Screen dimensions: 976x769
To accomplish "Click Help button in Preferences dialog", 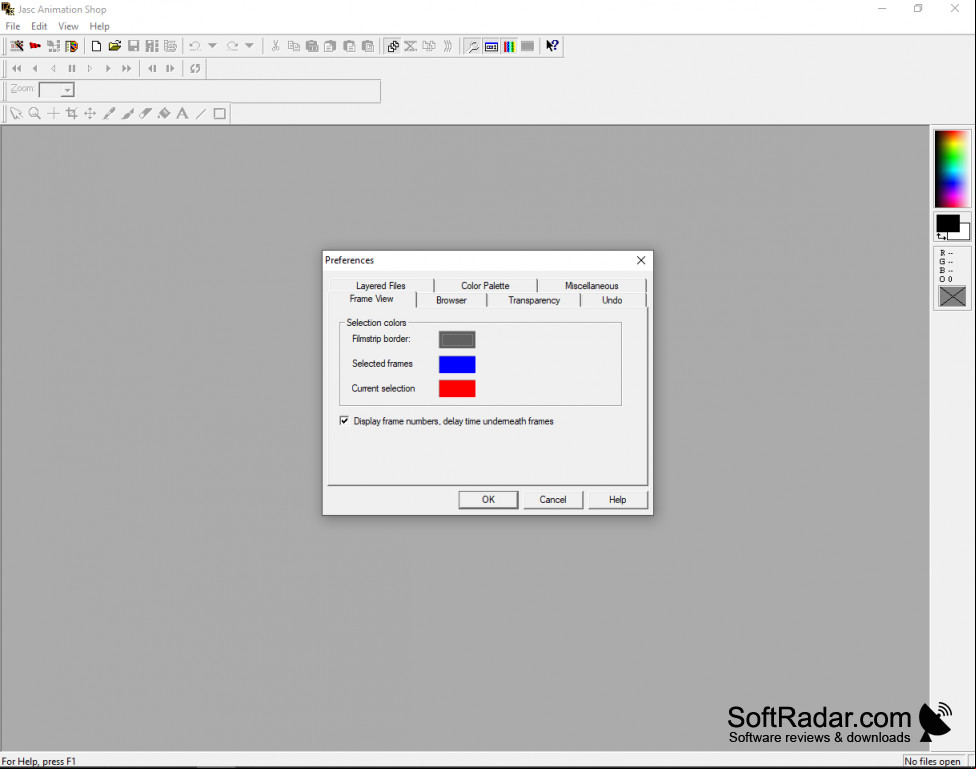I will pyautogui.click(x=617, y=499).
